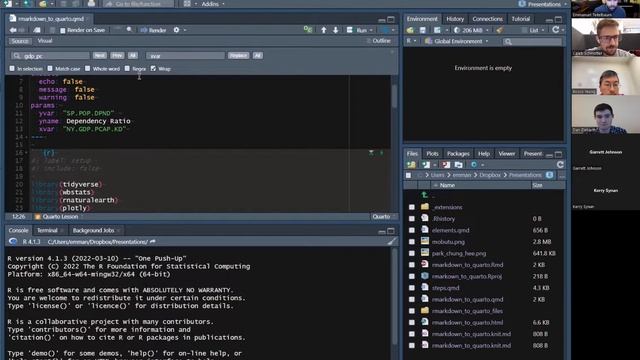This screenshot has width=640, height=360.
Task: Open Files More gear menu
Action: [x=476, y=164]
